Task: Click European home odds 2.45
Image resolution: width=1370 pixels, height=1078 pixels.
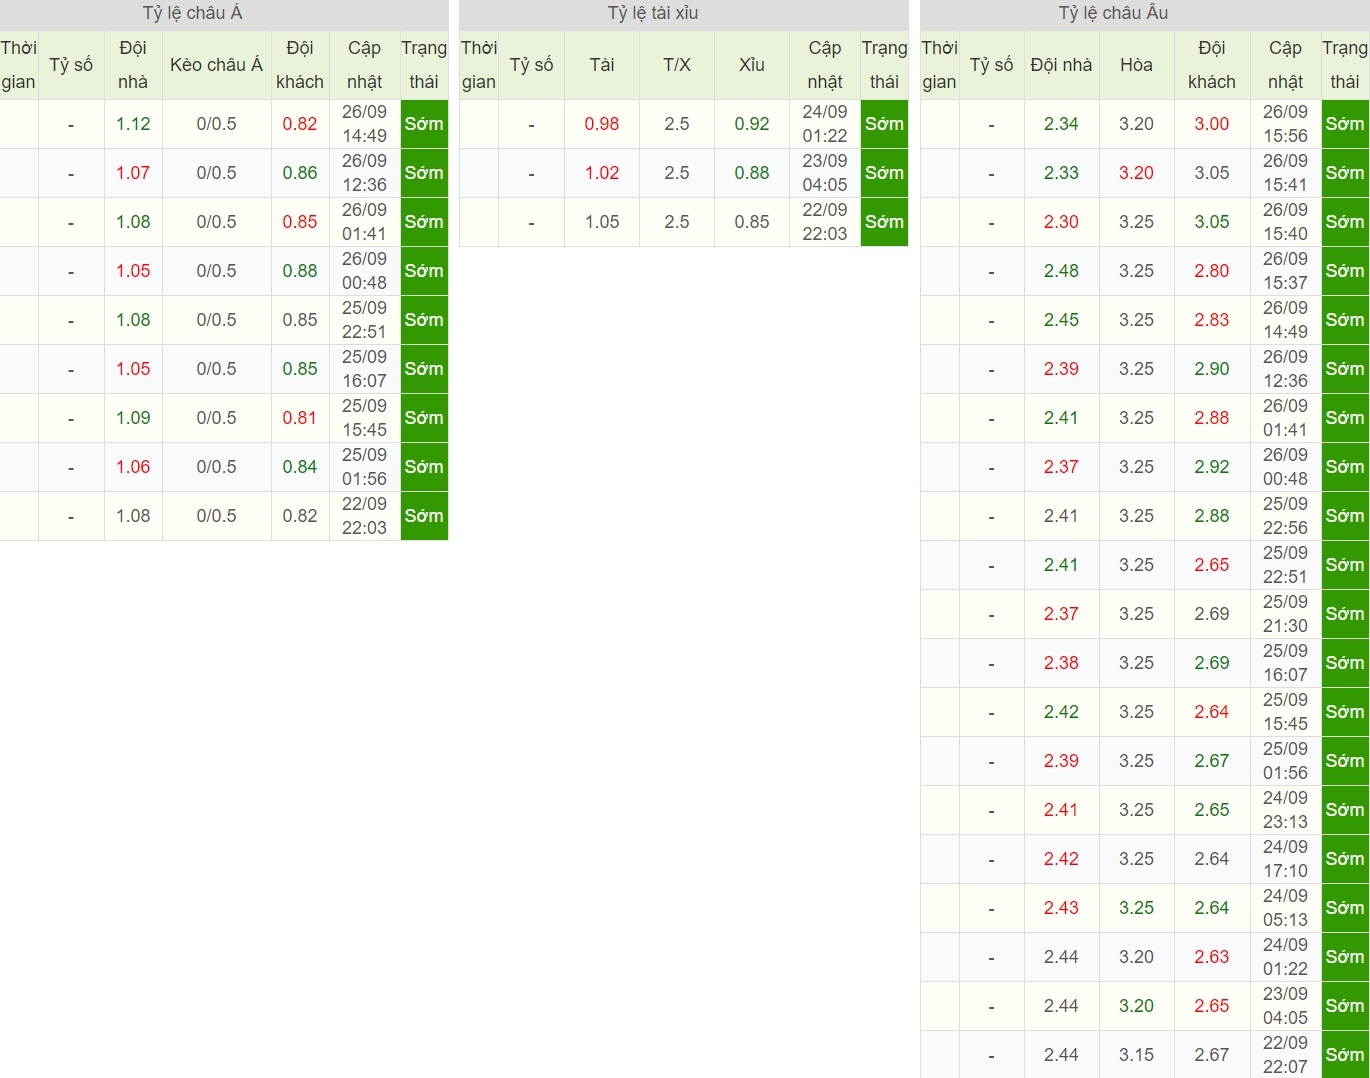Action: [1061, 320]
